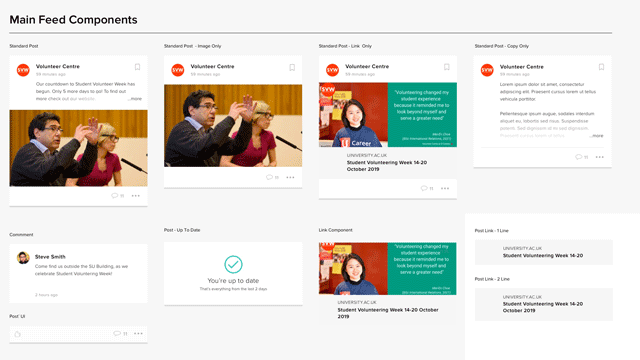
Task: Click the teal up-to-date checkmark icon
Action: (233, 264)
